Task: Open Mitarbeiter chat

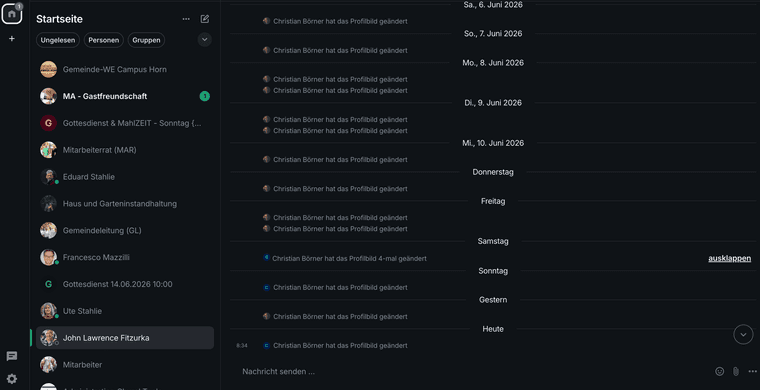Action: coord(125,364)
